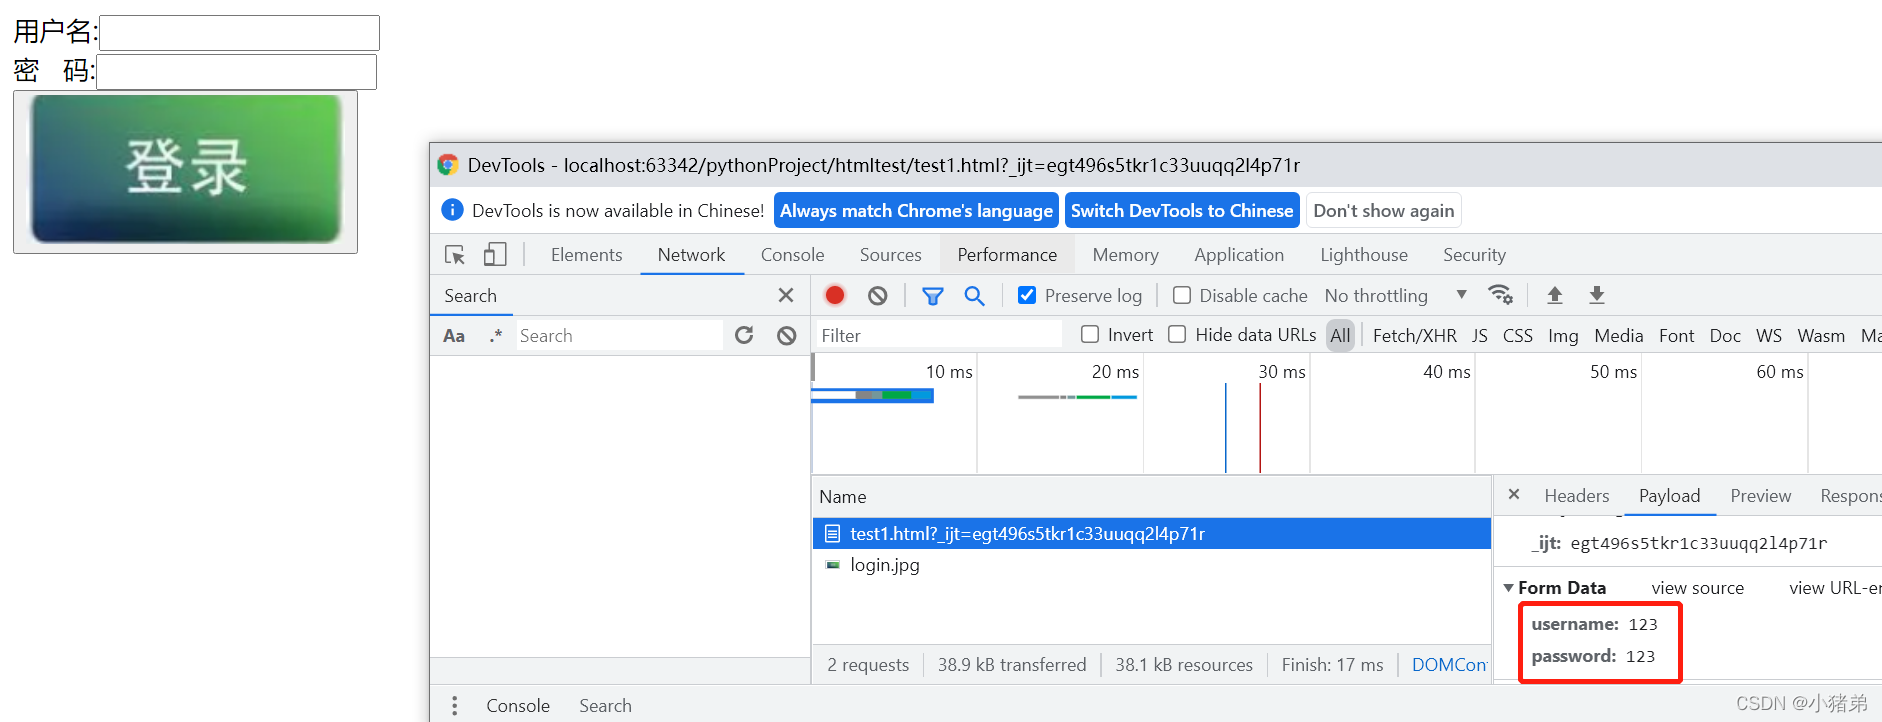Click the Chrome icon in DevTools title
This screenshot has height=722, width=1882.
point(448,165)
